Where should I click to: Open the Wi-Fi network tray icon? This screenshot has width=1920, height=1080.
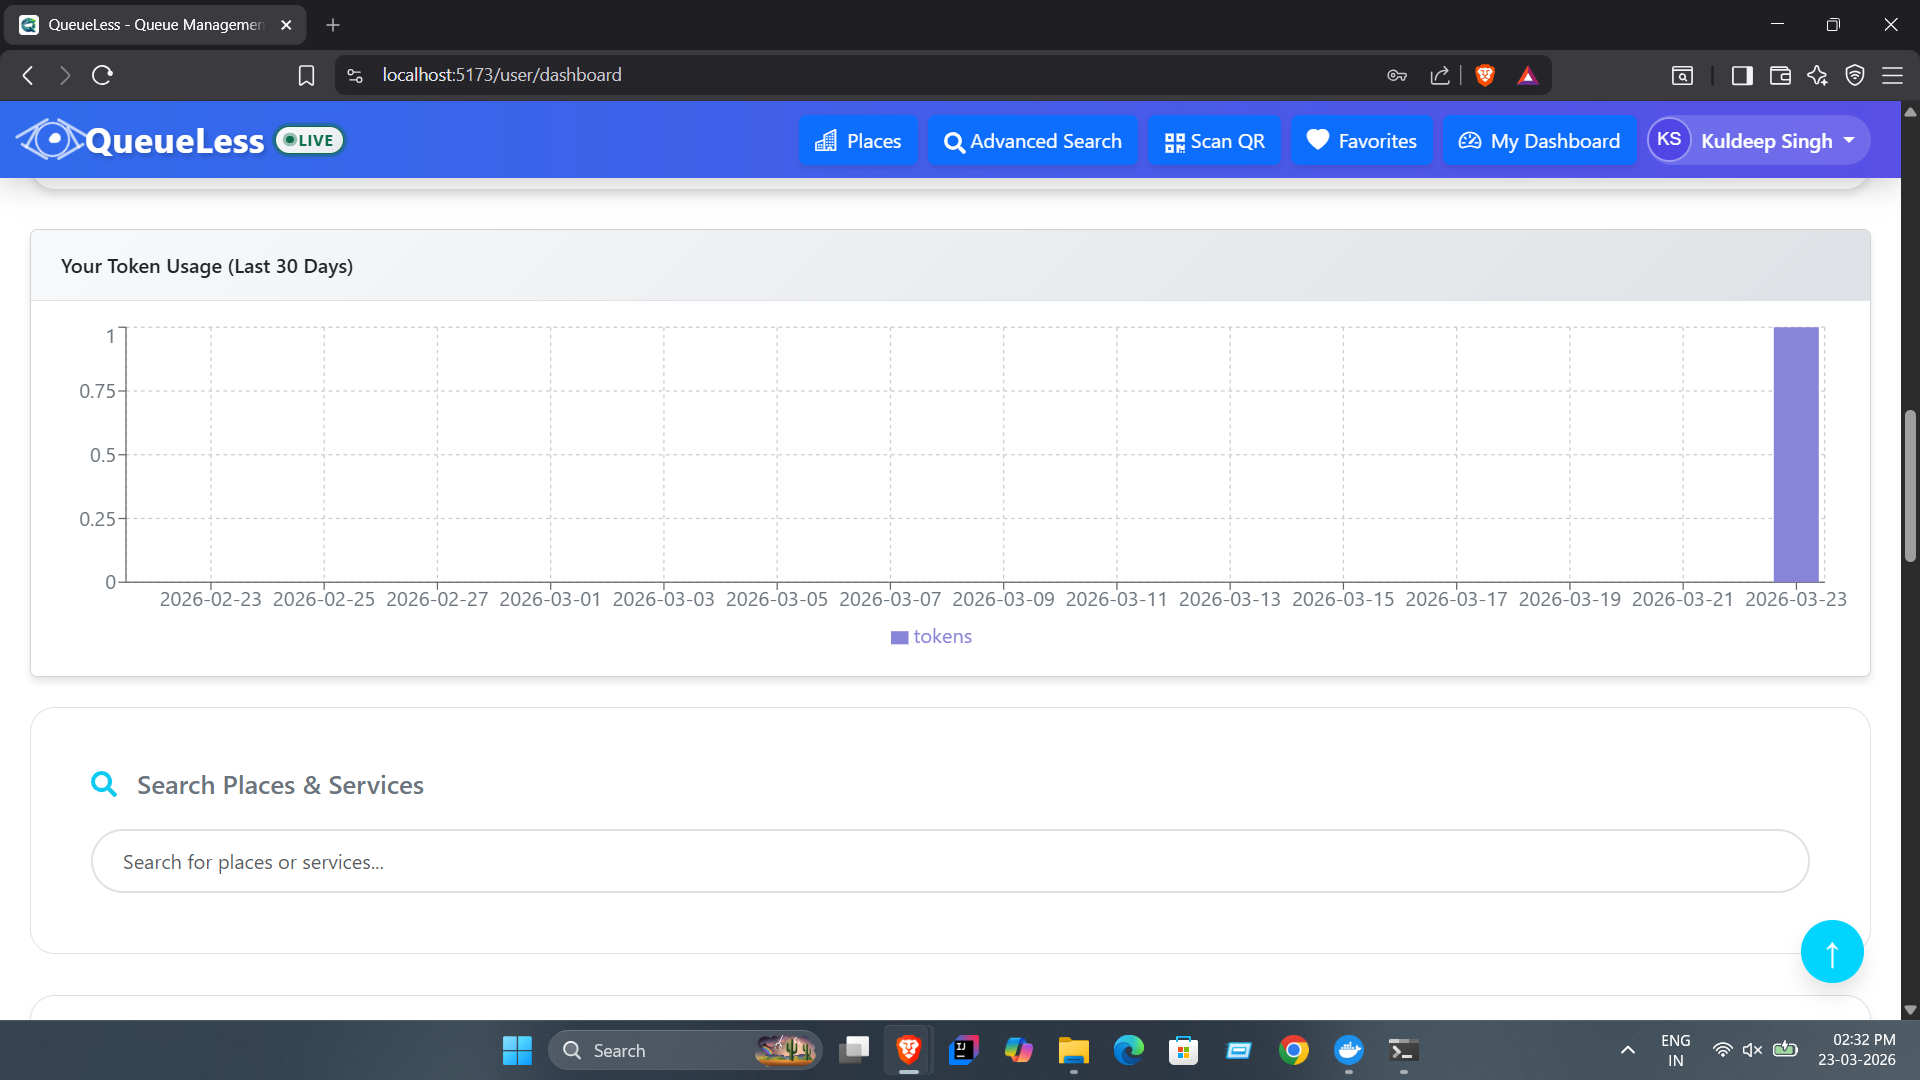pyautogui.click(x=1722, y=1050)
